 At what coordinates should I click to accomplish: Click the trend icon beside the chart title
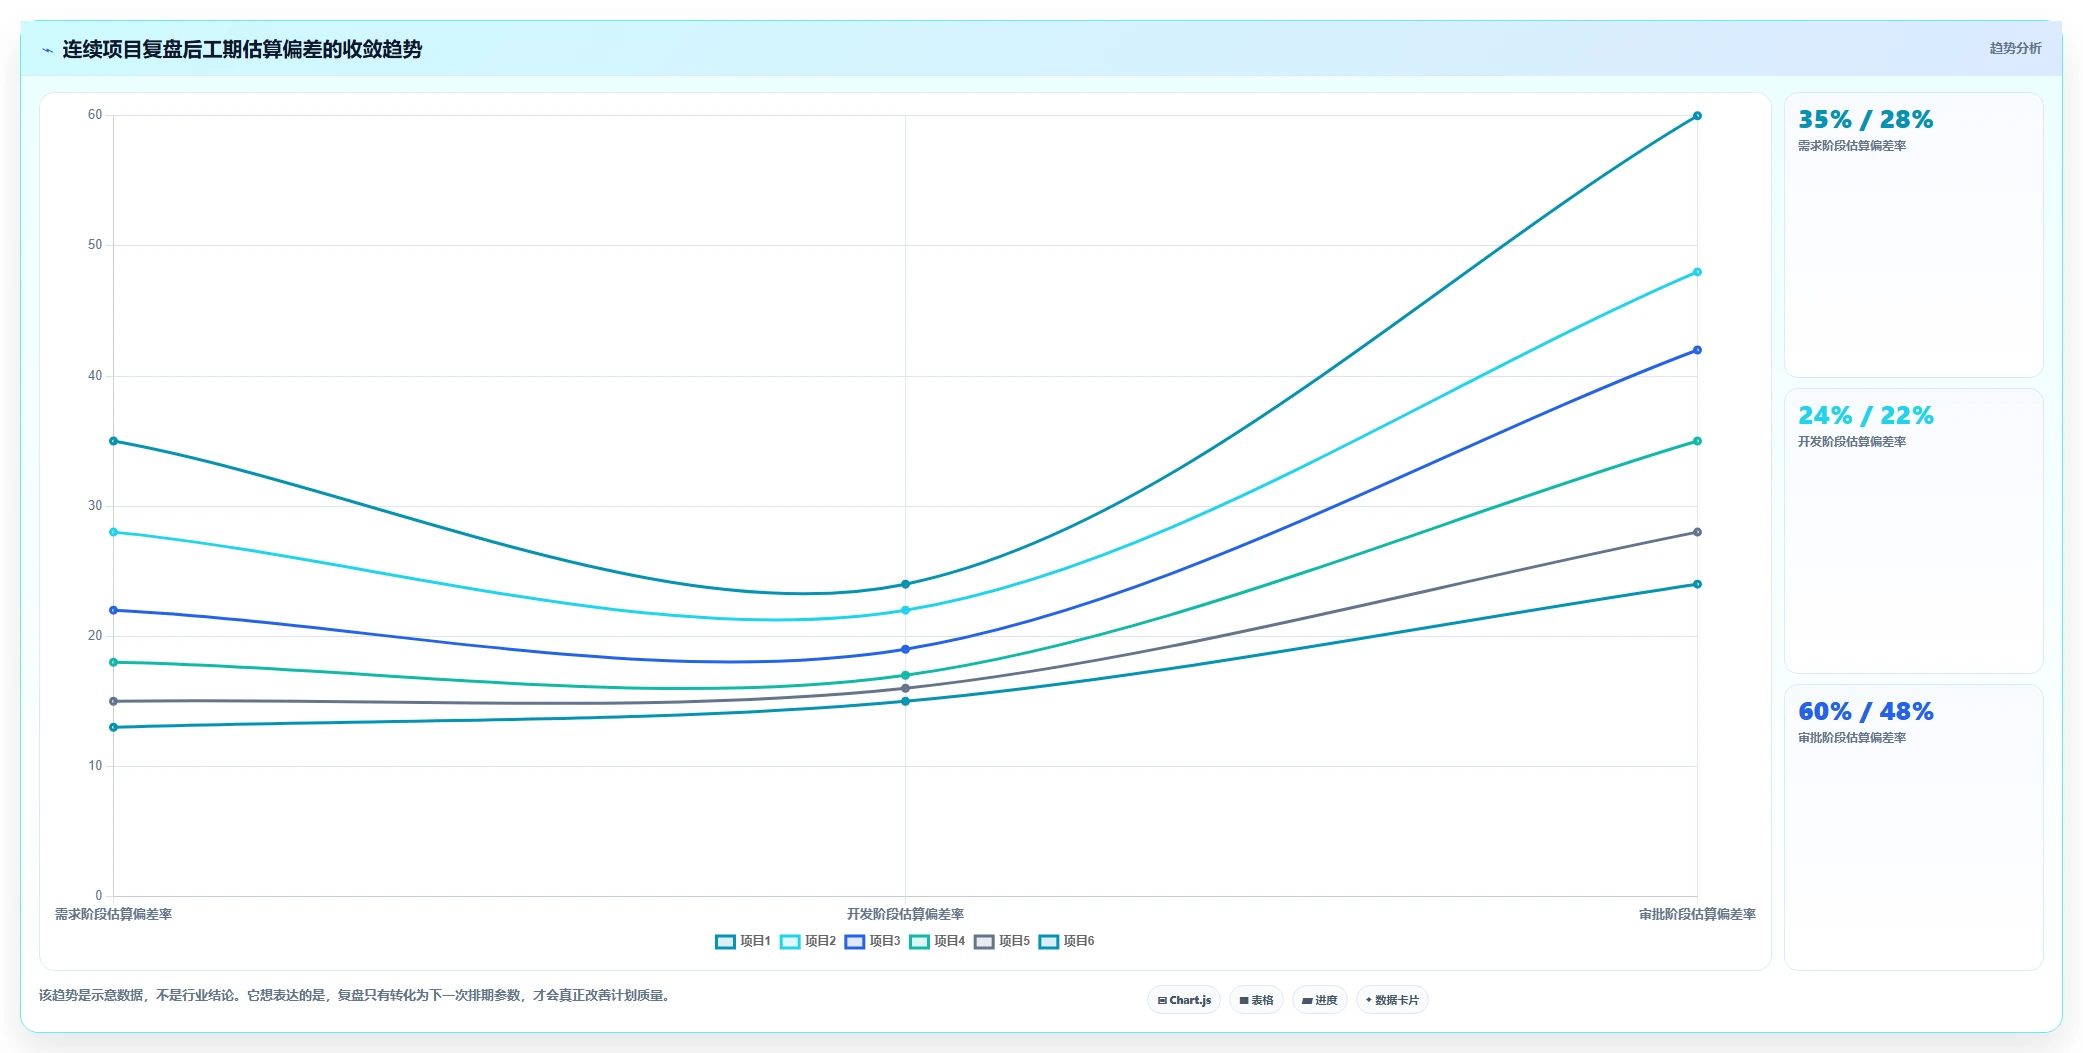47,50
